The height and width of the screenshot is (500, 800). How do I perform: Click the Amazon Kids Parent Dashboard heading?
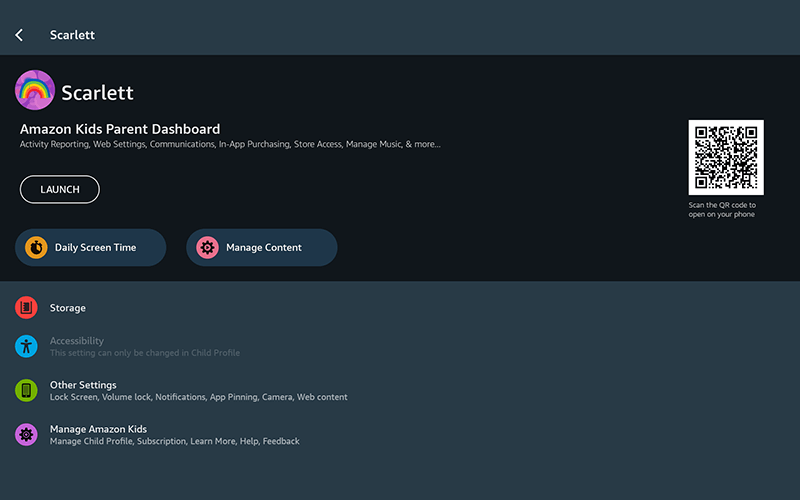click(120, 129)
